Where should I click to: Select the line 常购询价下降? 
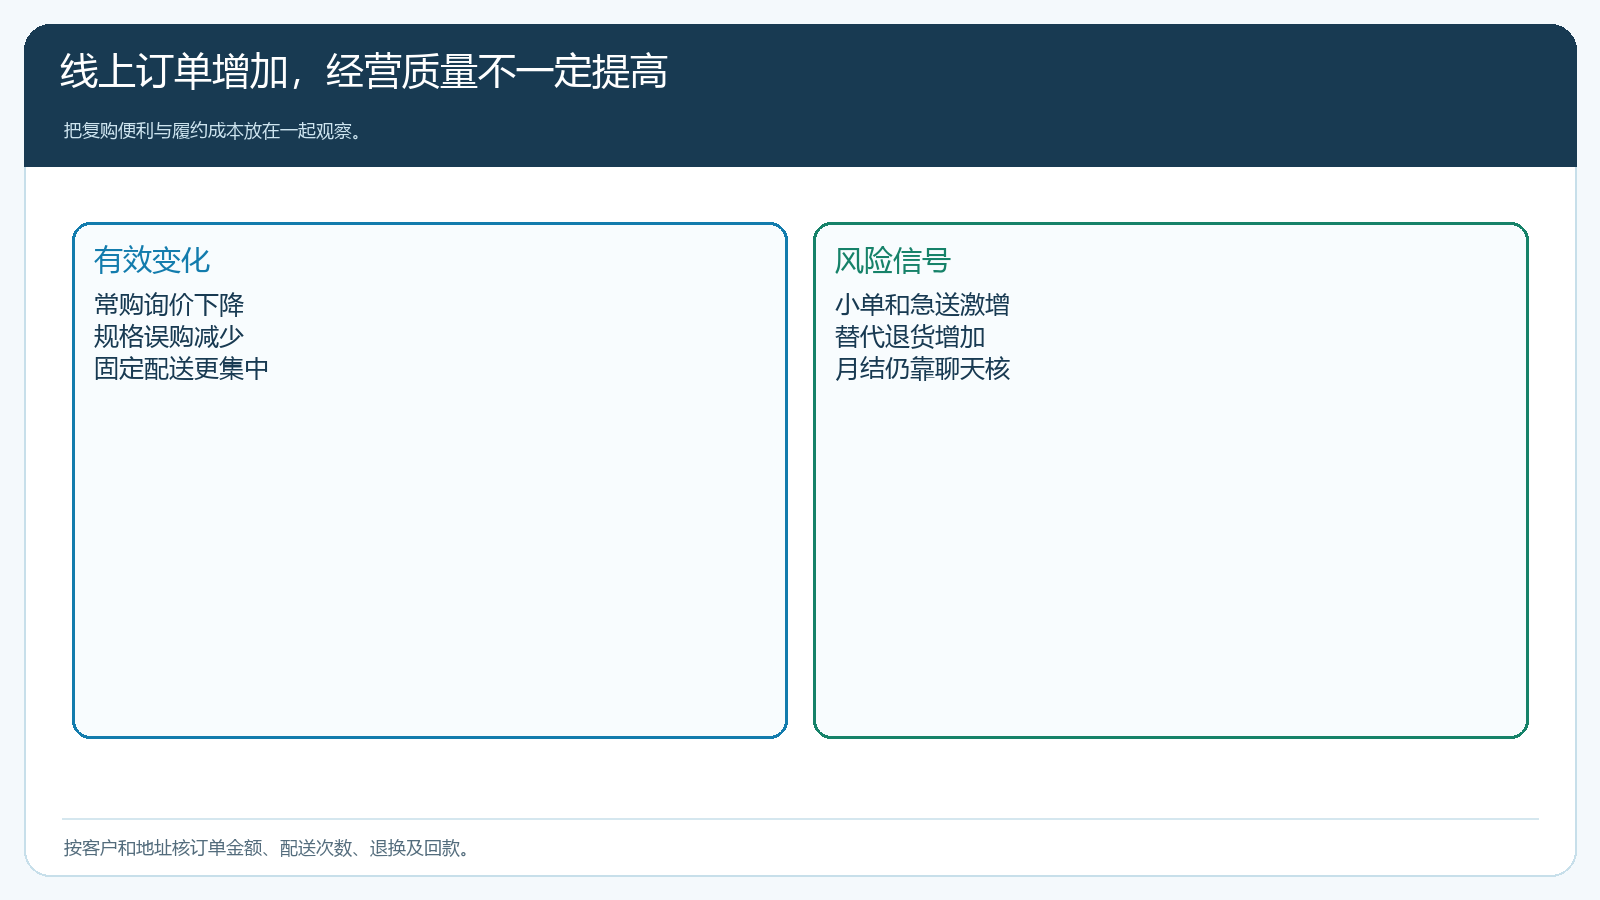pos(169,305)
